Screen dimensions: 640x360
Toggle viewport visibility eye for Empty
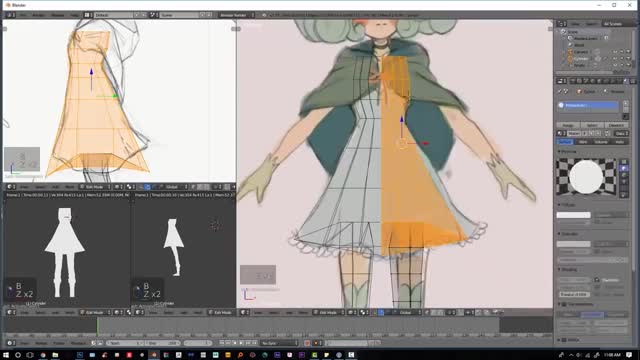tap(615, 65)
